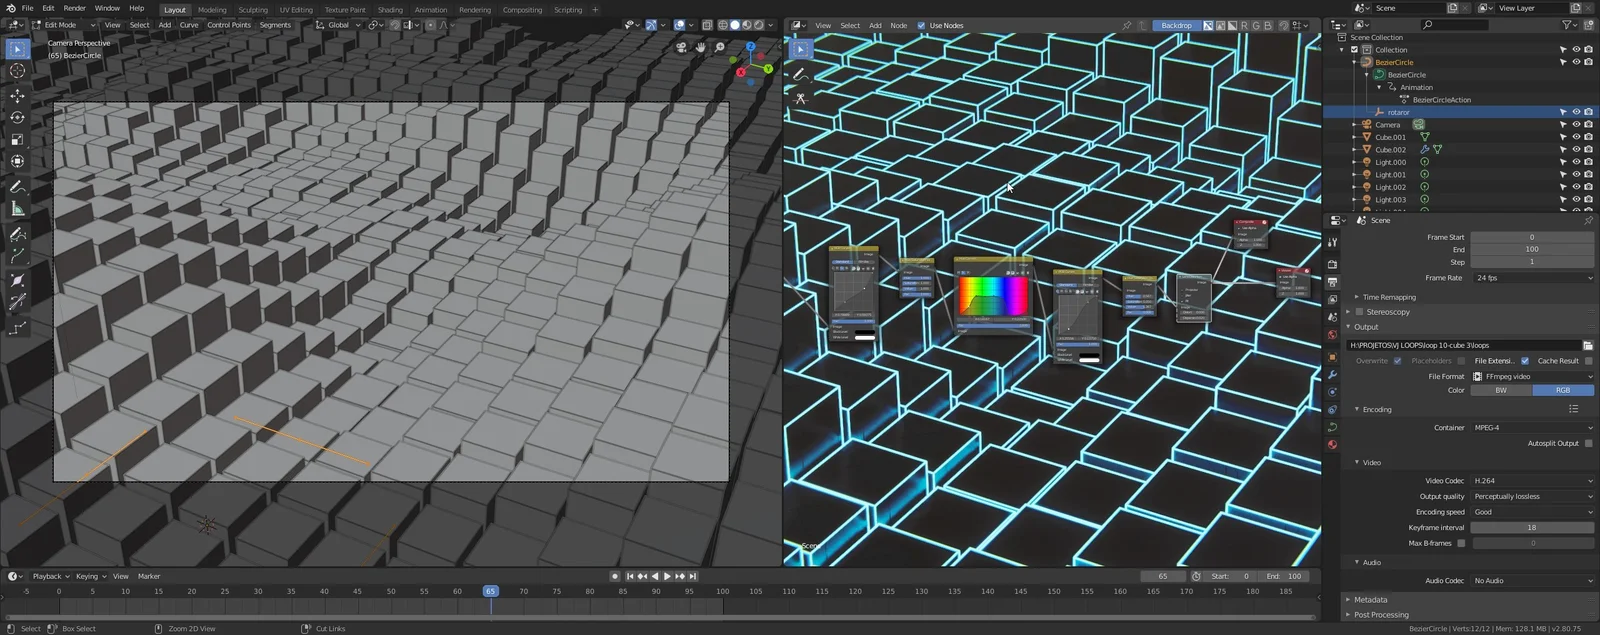Open the Frame Rate dropdown
This screenshot has height=635, width=1600.
[1532, 278]
